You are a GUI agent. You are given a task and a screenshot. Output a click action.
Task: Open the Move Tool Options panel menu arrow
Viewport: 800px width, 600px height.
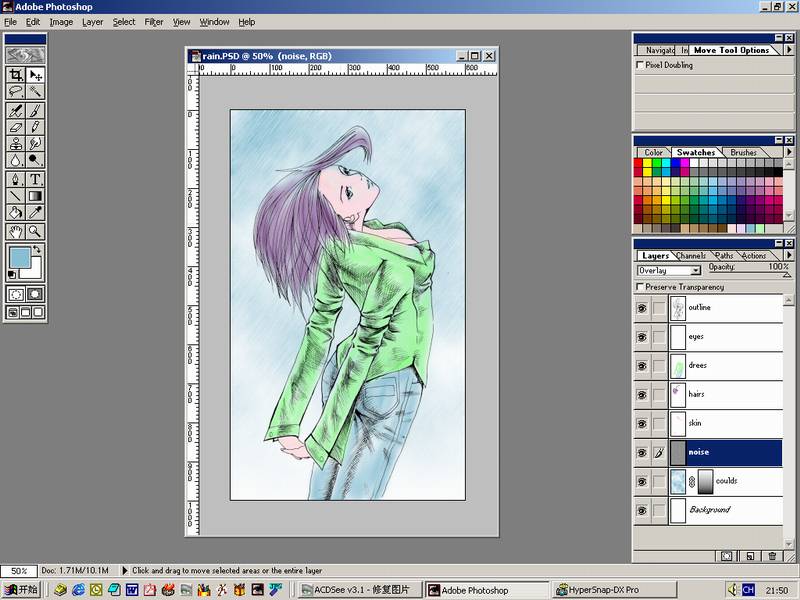[x=789, y=50]
